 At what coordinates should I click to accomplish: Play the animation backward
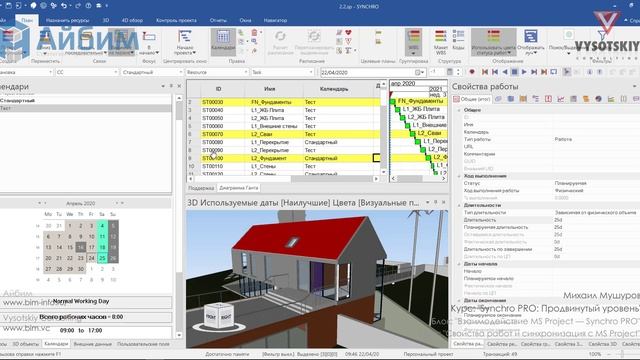click(x=504, y=72)
